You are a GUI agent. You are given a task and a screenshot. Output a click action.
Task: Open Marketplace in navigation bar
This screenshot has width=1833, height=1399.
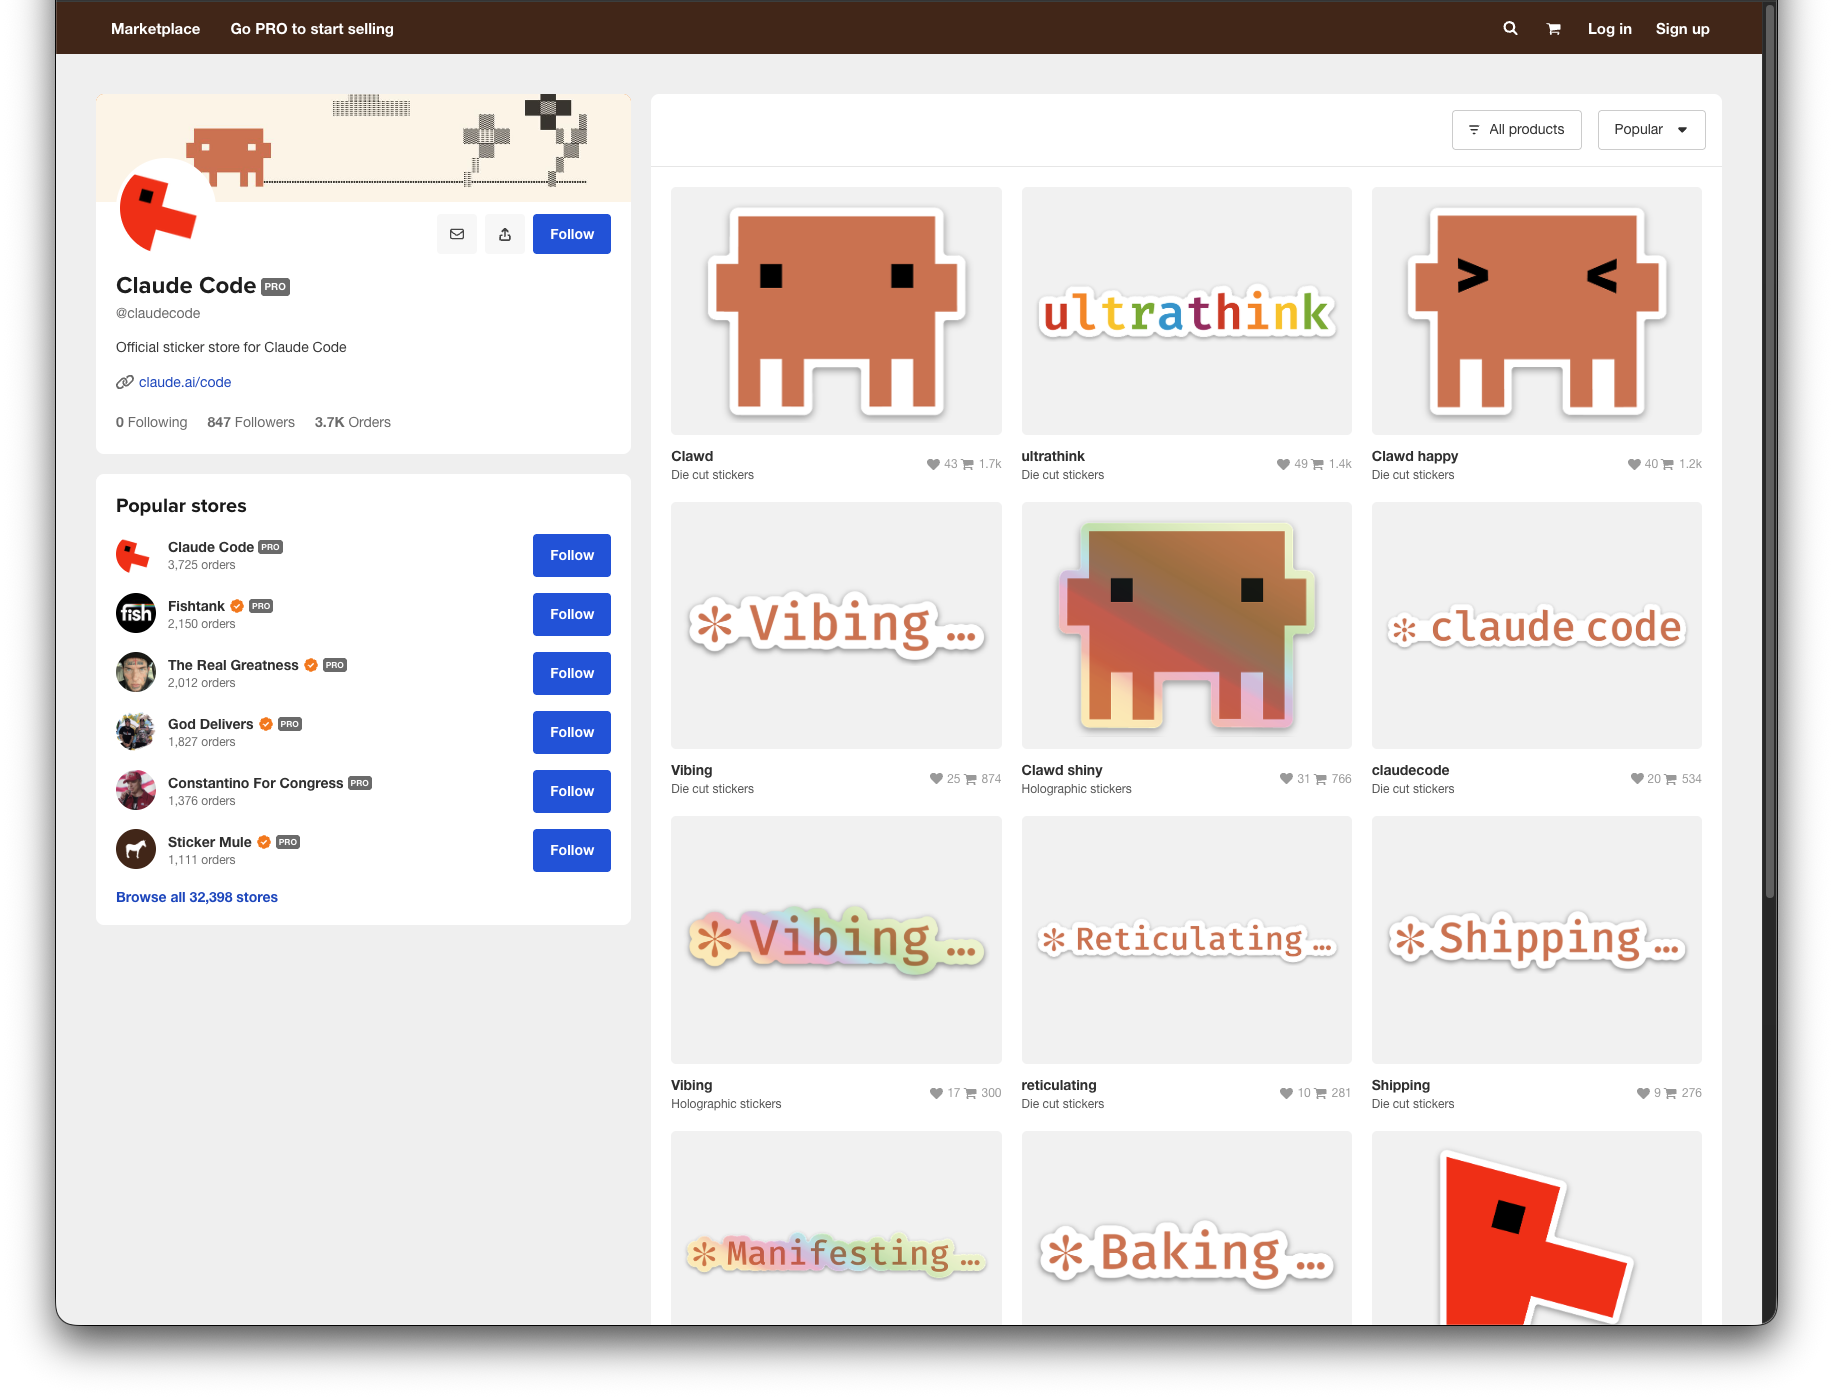pos(155,29)
